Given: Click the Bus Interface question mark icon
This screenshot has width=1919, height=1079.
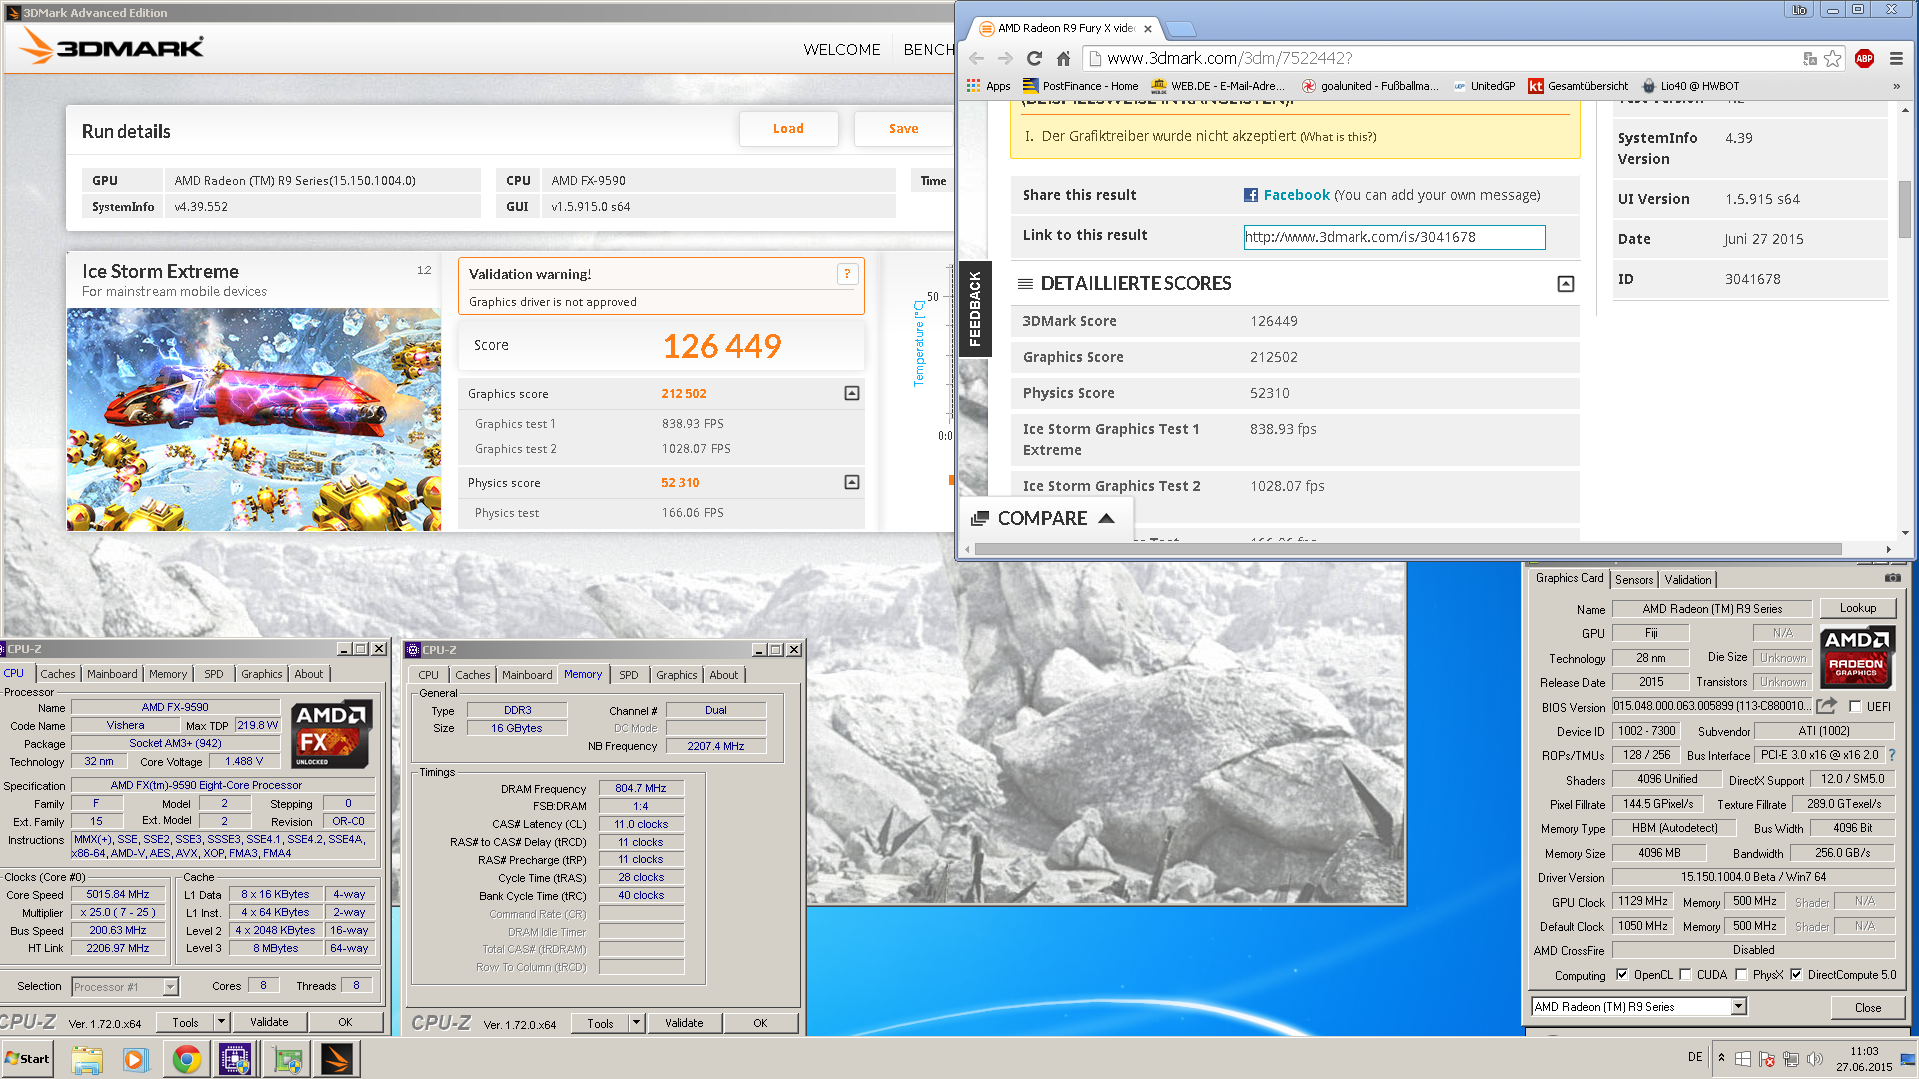Looking at the screenshot, I should tap(1892, 755).
